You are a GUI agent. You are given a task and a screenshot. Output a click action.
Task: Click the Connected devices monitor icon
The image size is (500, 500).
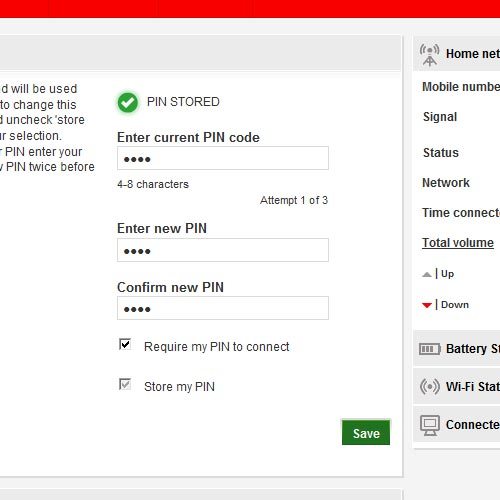tap(430, 425)
